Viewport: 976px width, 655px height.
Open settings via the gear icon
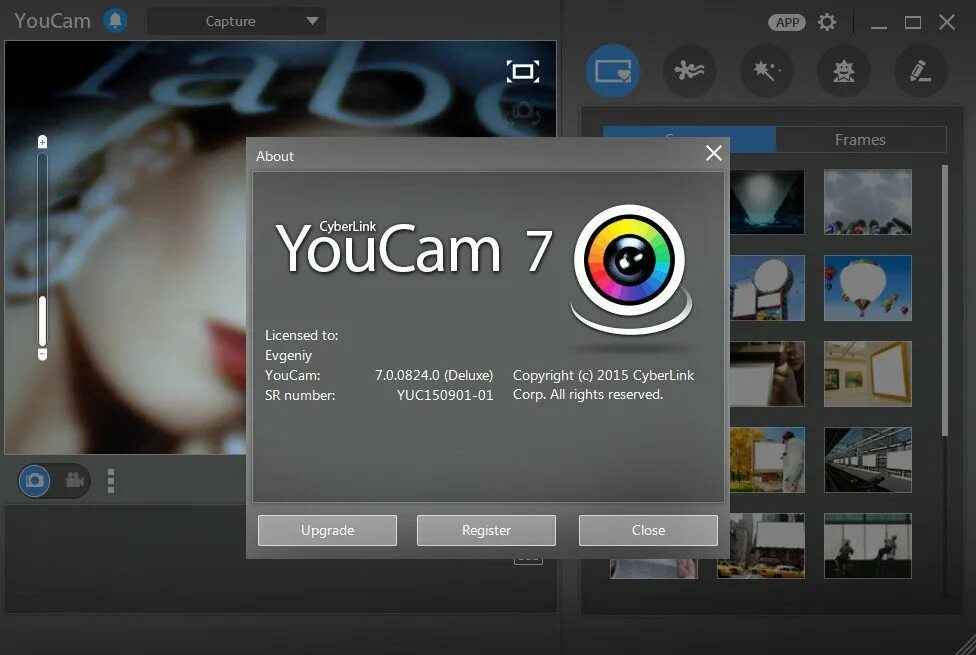pyautogui.click(x=827, y=22)
